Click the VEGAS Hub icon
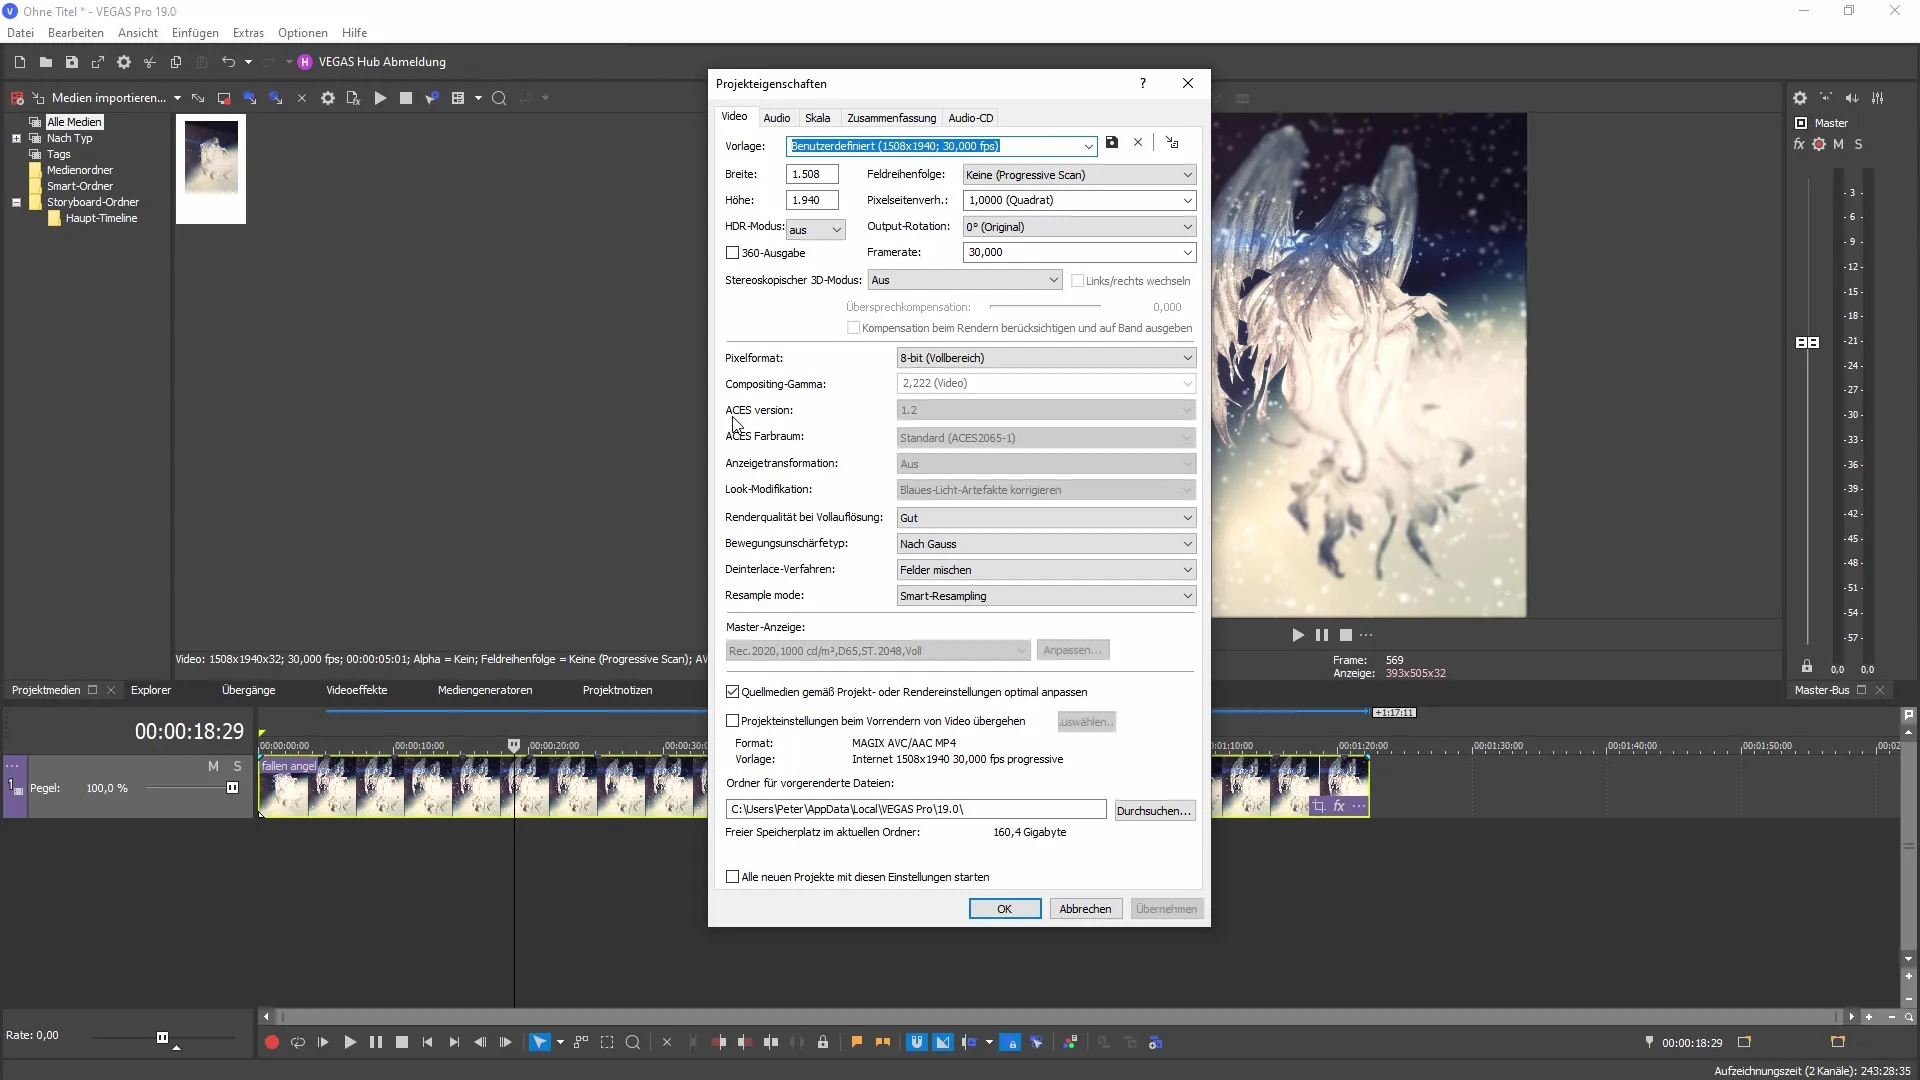This screenshot has width=1920, height=1080. tap(305, 62)
